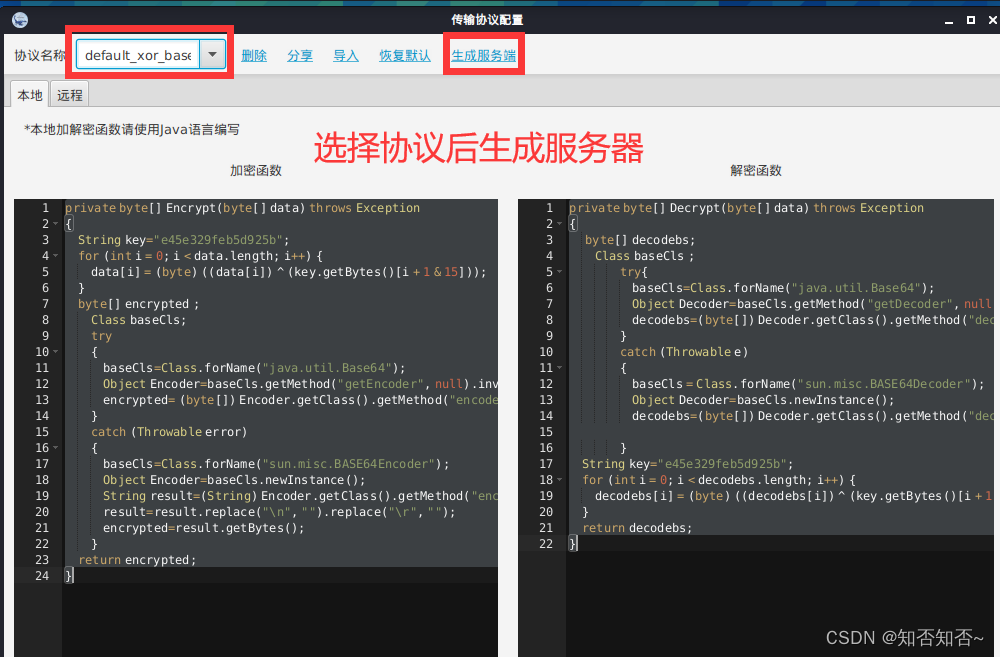
Task: Restore defaults with 恢复默认
Action: click(x=404, y=56)
